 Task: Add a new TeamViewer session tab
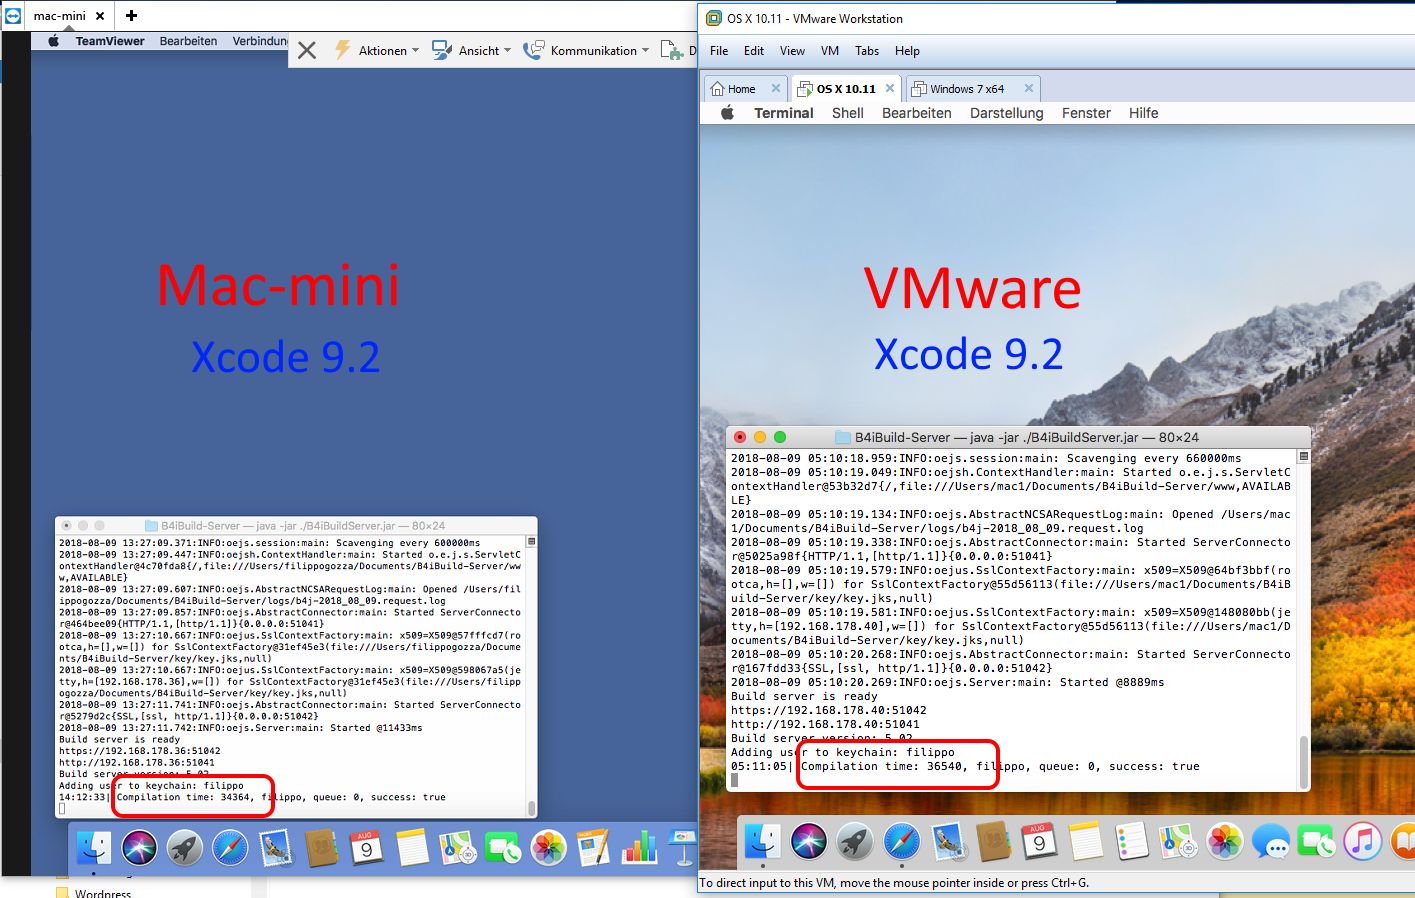click(x=131, y=16)
